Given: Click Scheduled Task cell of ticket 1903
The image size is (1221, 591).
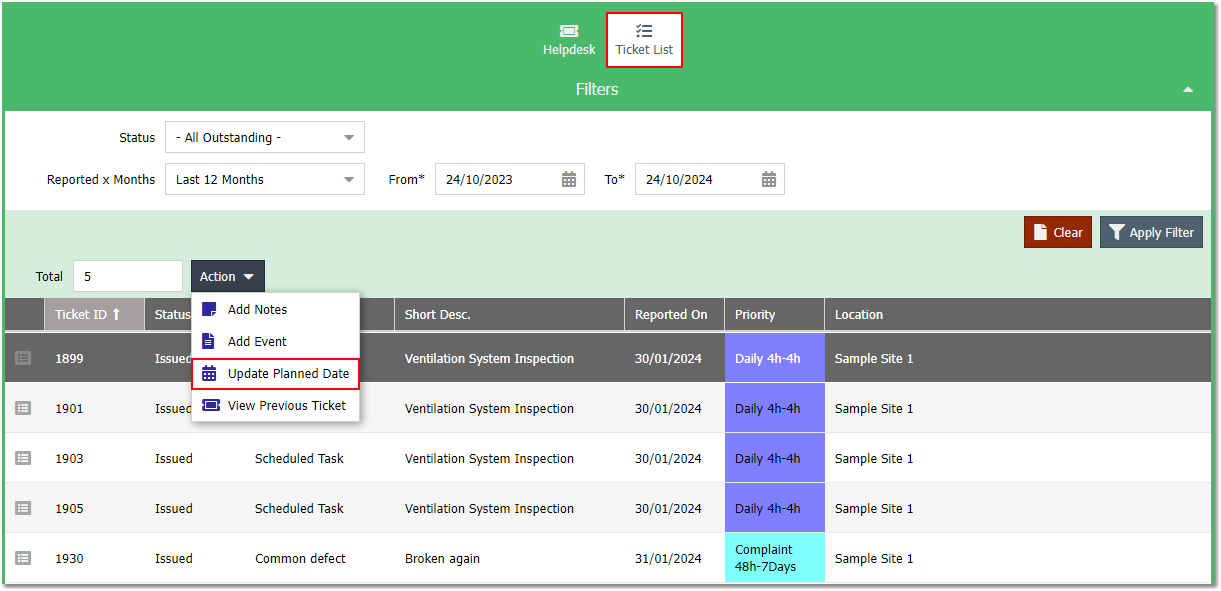Looking at the screenshot, I should (x=299, y=458).
